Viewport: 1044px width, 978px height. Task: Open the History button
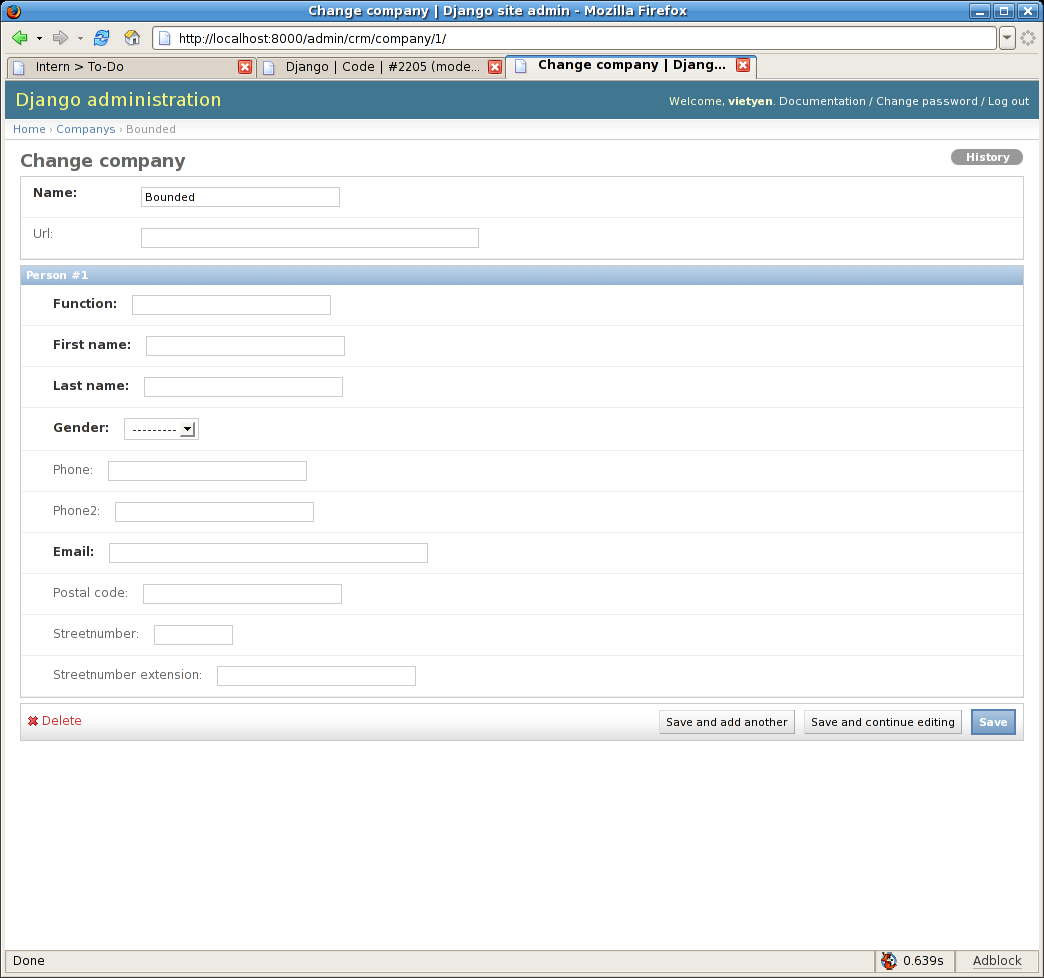tap(987, 157)
